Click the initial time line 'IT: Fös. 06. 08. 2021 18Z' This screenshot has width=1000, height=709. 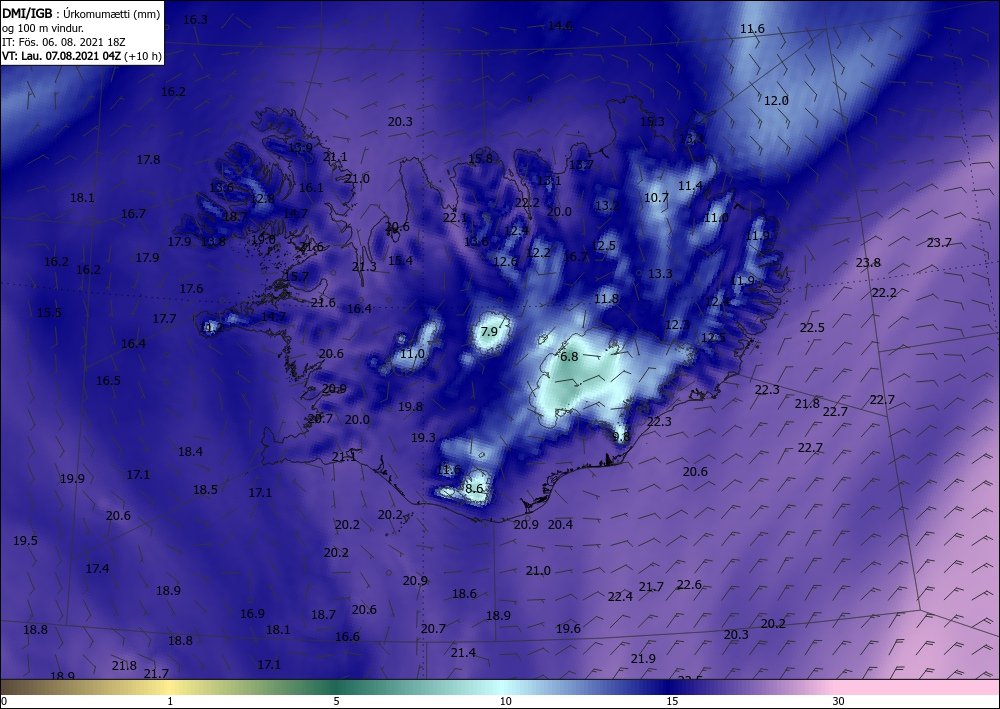(x=64, y=42)
